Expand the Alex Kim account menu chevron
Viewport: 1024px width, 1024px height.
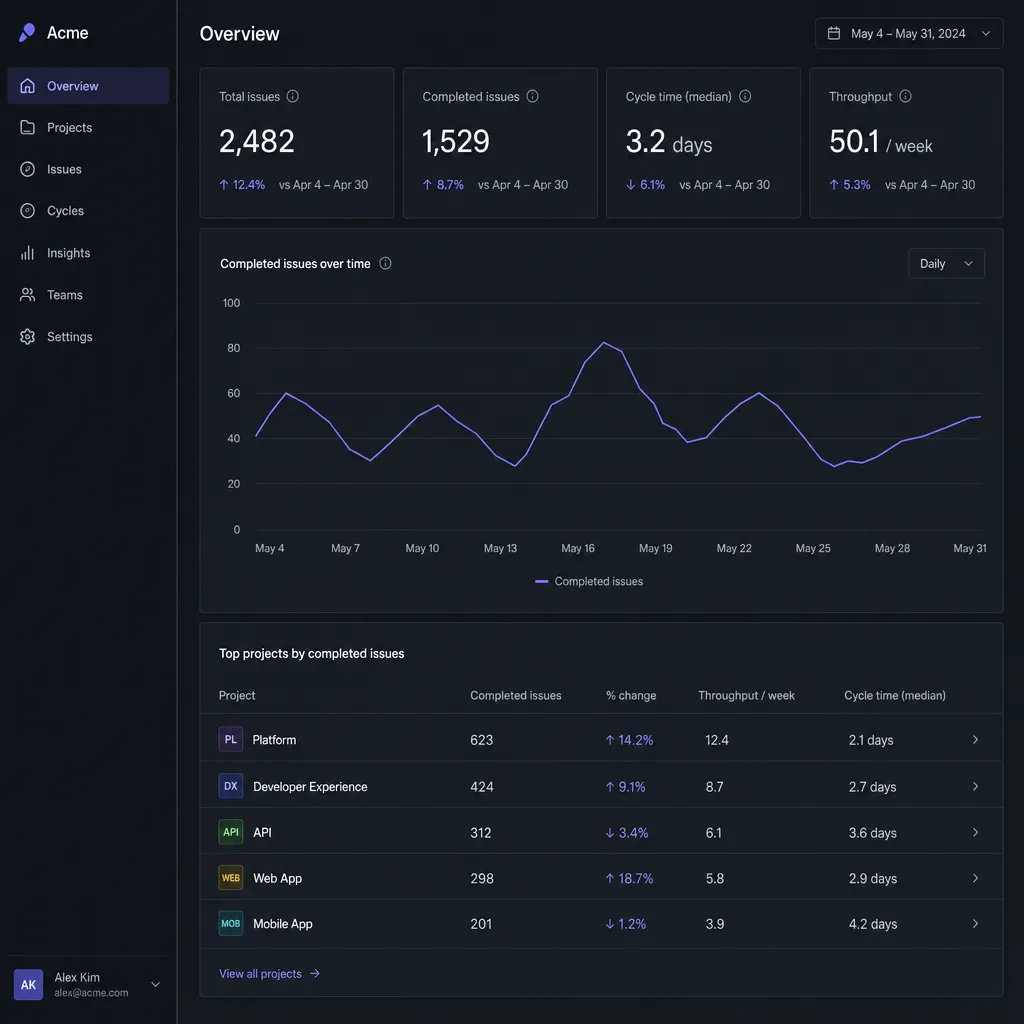[x=155, y=984]
